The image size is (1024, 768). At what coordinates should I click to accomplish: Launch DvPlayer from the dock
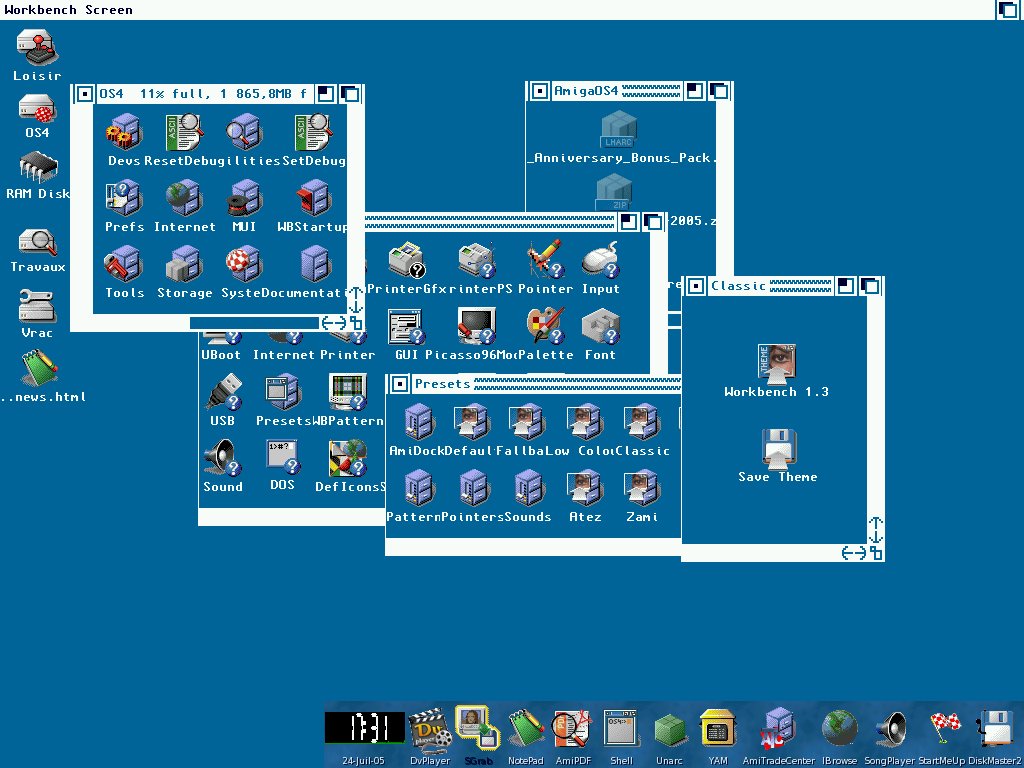430,729
